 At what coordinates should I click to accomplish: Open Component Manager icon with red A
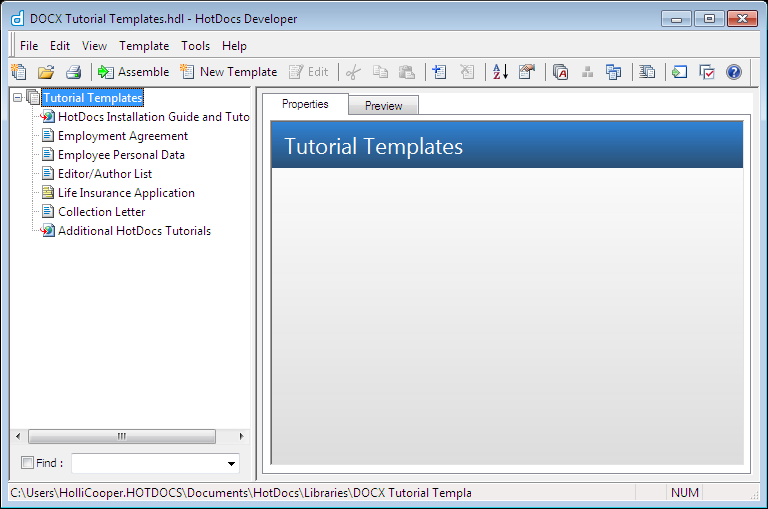pyautogui.click(x=560, y=72)
